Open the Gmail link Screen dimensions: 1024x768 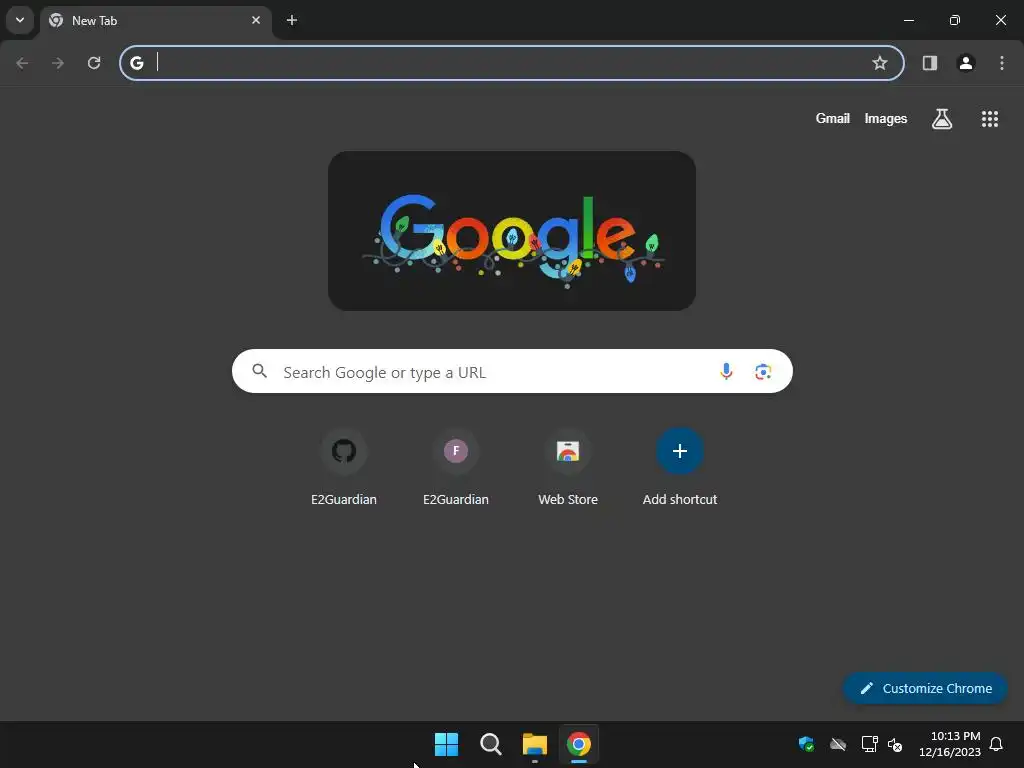(x=833, y=118)
